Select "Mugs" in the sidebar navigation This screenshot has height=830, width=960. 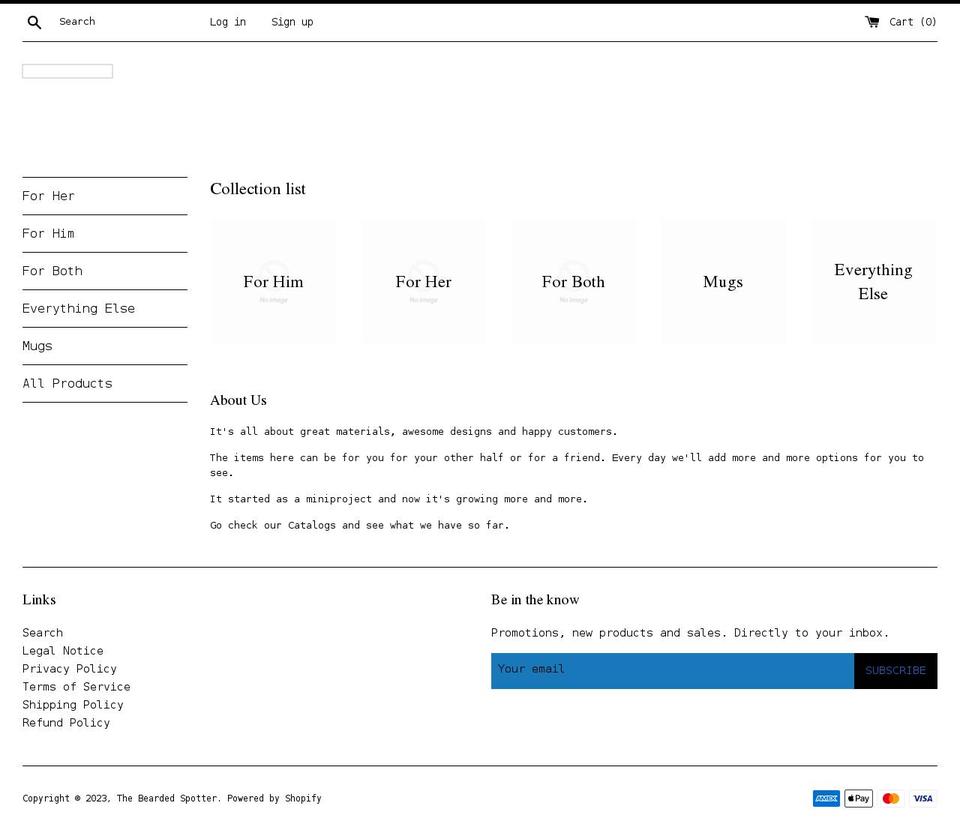click(37, 345)
